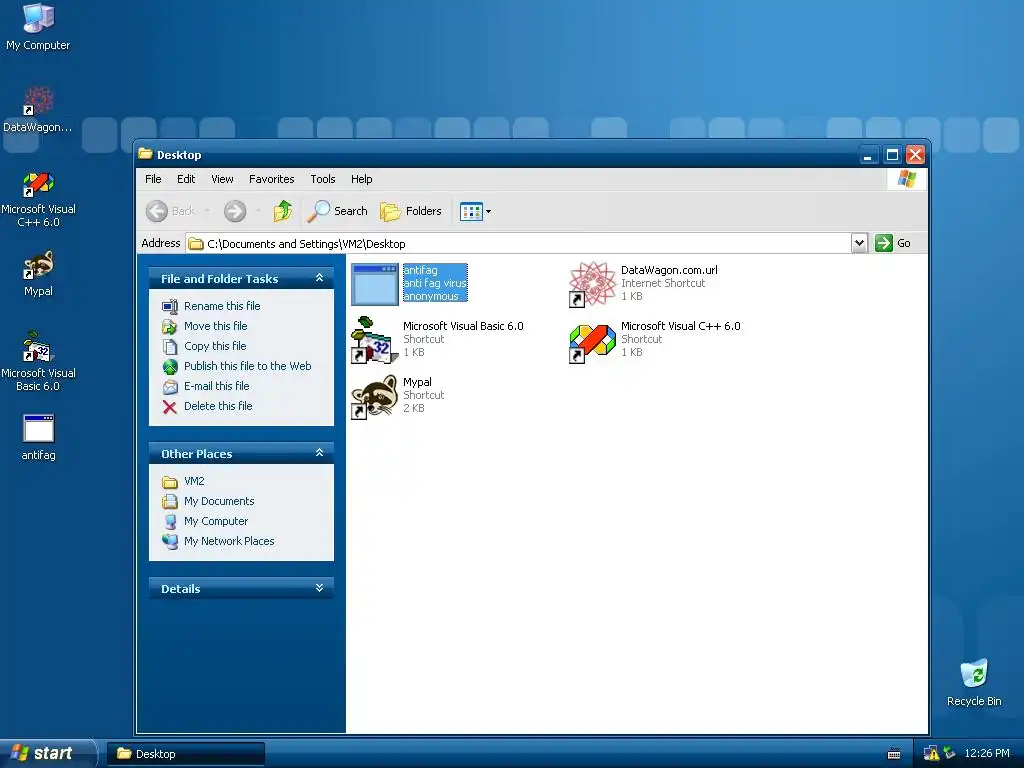Viewport: 1024px width, 768px height.
Task: Select Microsoft Visual Basic 6.0 shortcut in folder
Action: click(x=437, y=340)
